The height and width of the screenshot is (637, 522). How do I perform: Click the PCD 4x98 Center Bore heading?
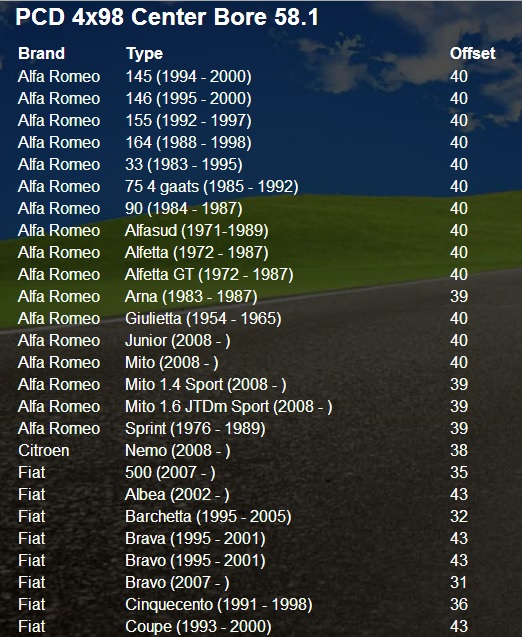[167, 17]
